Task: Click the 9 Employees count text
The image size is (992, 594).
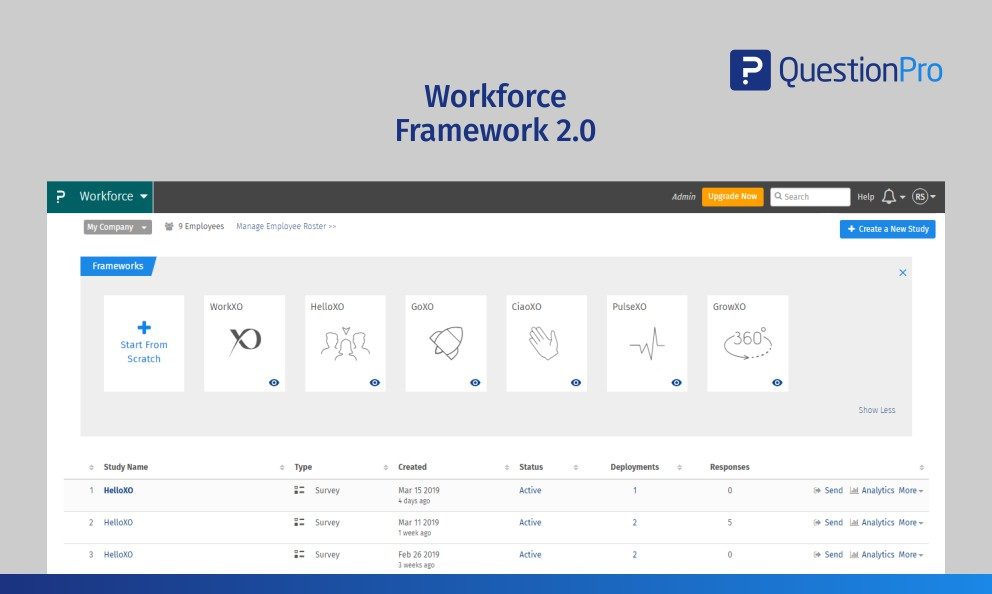Action: point(201,226)
